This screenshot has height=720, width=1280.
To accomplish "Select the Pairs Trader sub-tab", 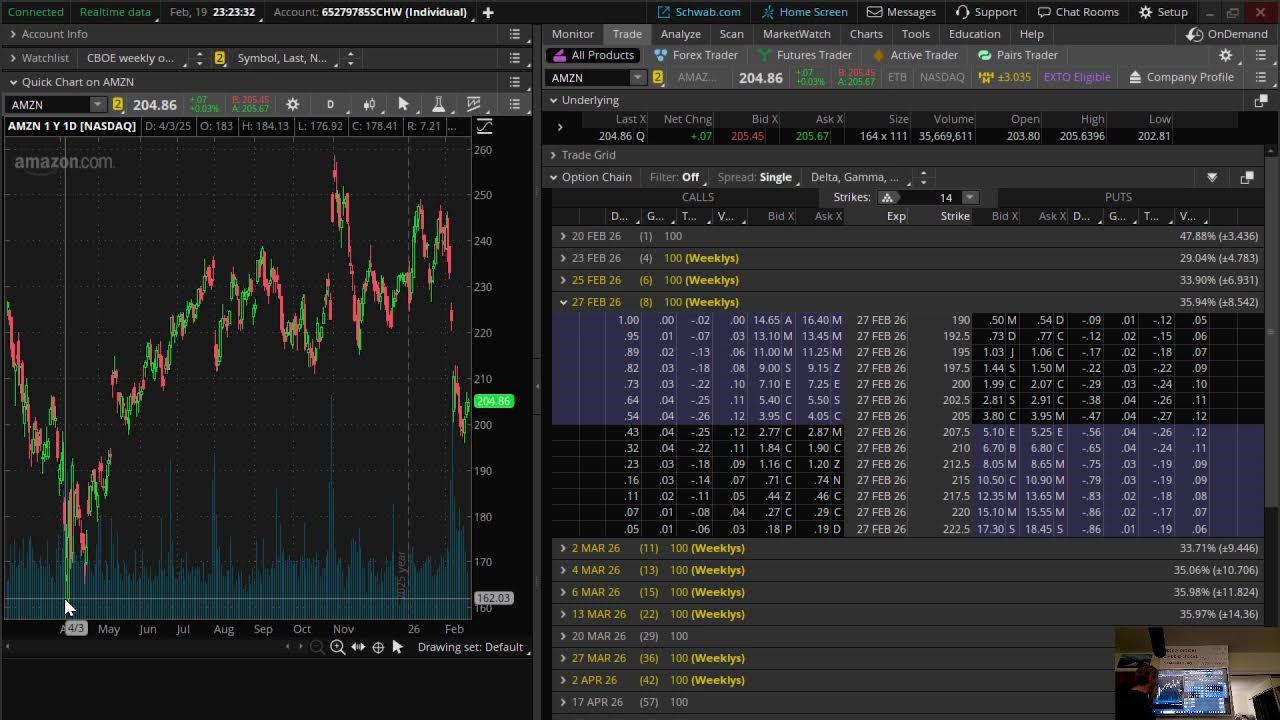I will pos(1018,55).
